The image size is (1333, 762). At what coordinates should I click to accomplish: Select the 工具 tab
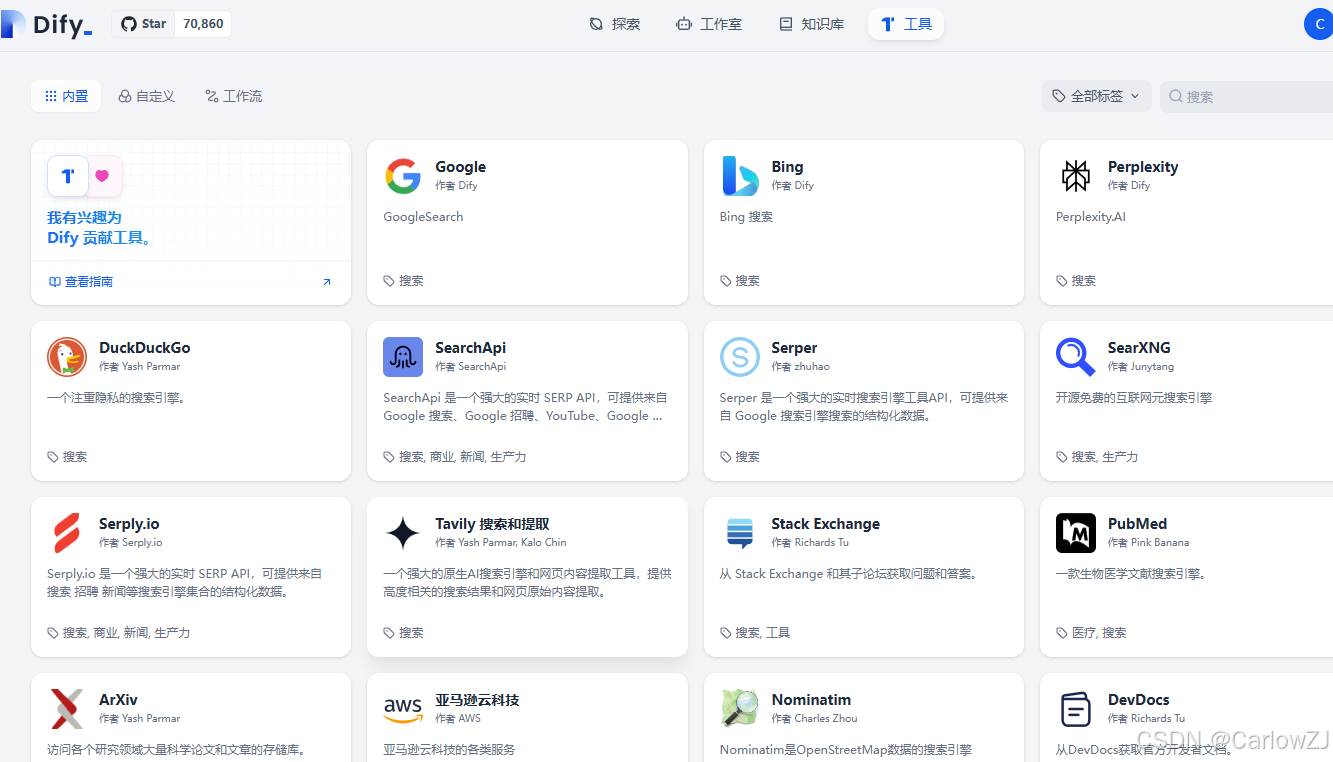click(906, 24)
